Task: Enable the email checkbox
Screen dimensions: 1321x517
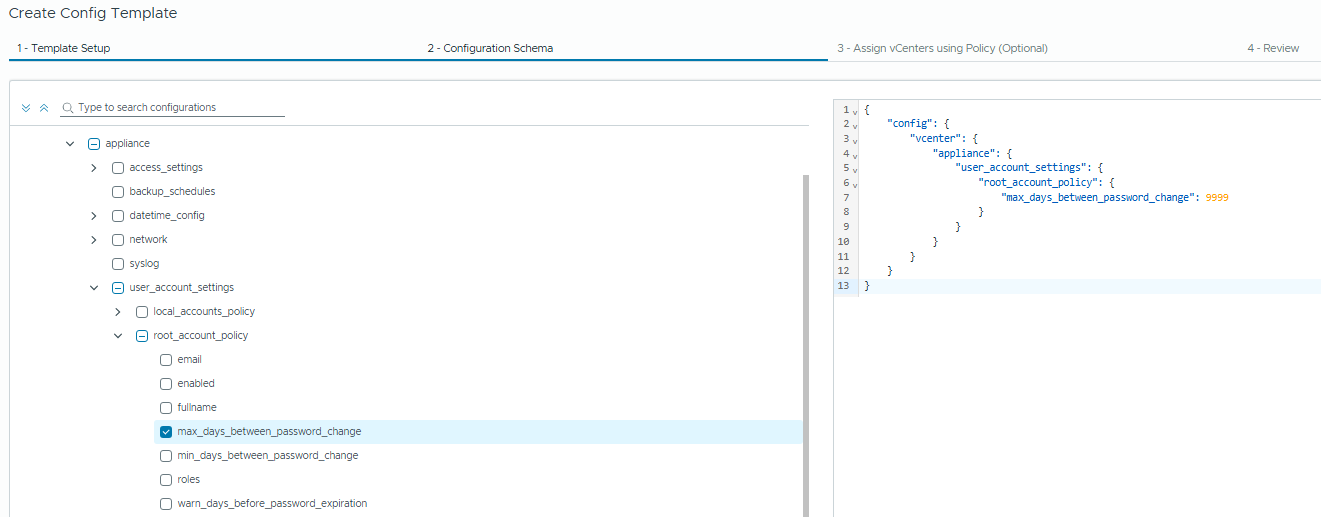Action: click(x=166, y=360)
